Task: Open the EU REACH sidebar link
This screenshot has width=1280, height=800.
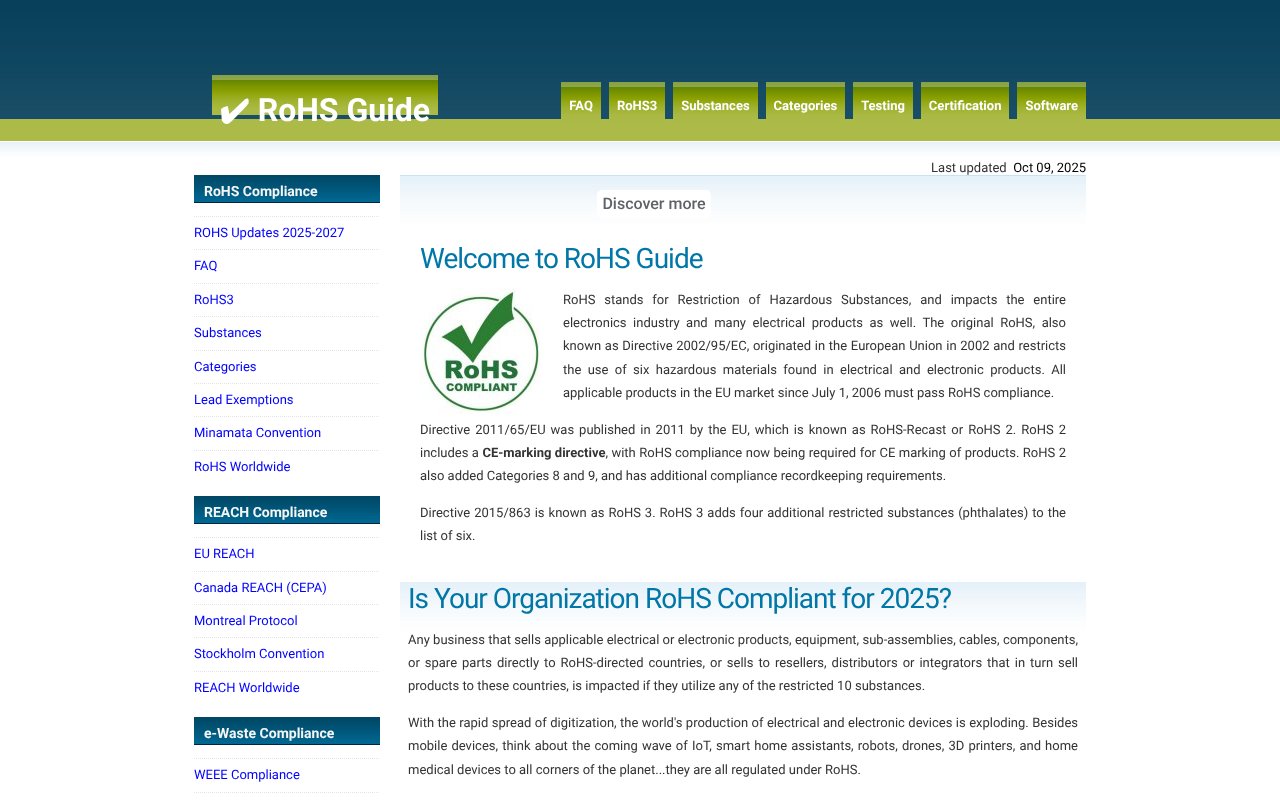Action: tap(224, 553)
